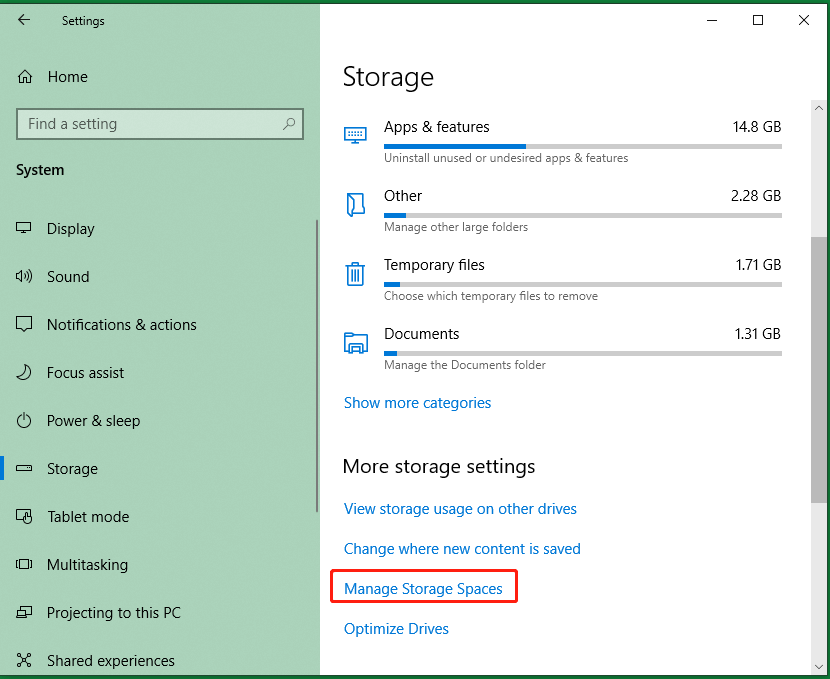Viewport: 830px width, 679px height.
Task: Focus the Find a setting search box
Action: pyautogui.click(x=160, y=124)
